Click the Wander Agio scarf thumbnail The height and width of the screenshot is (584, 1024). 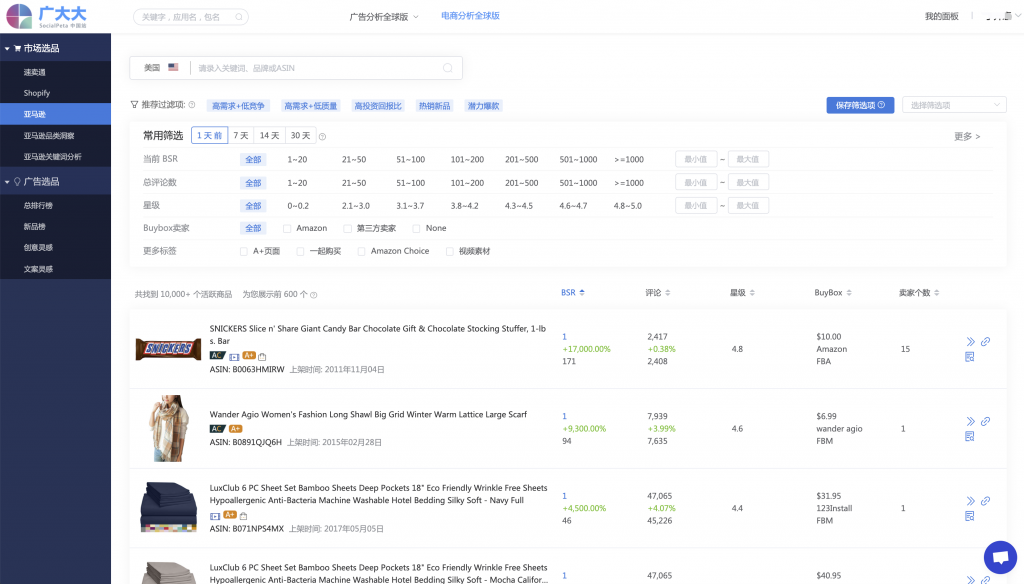pyautogui.click(x=168, y=429)
